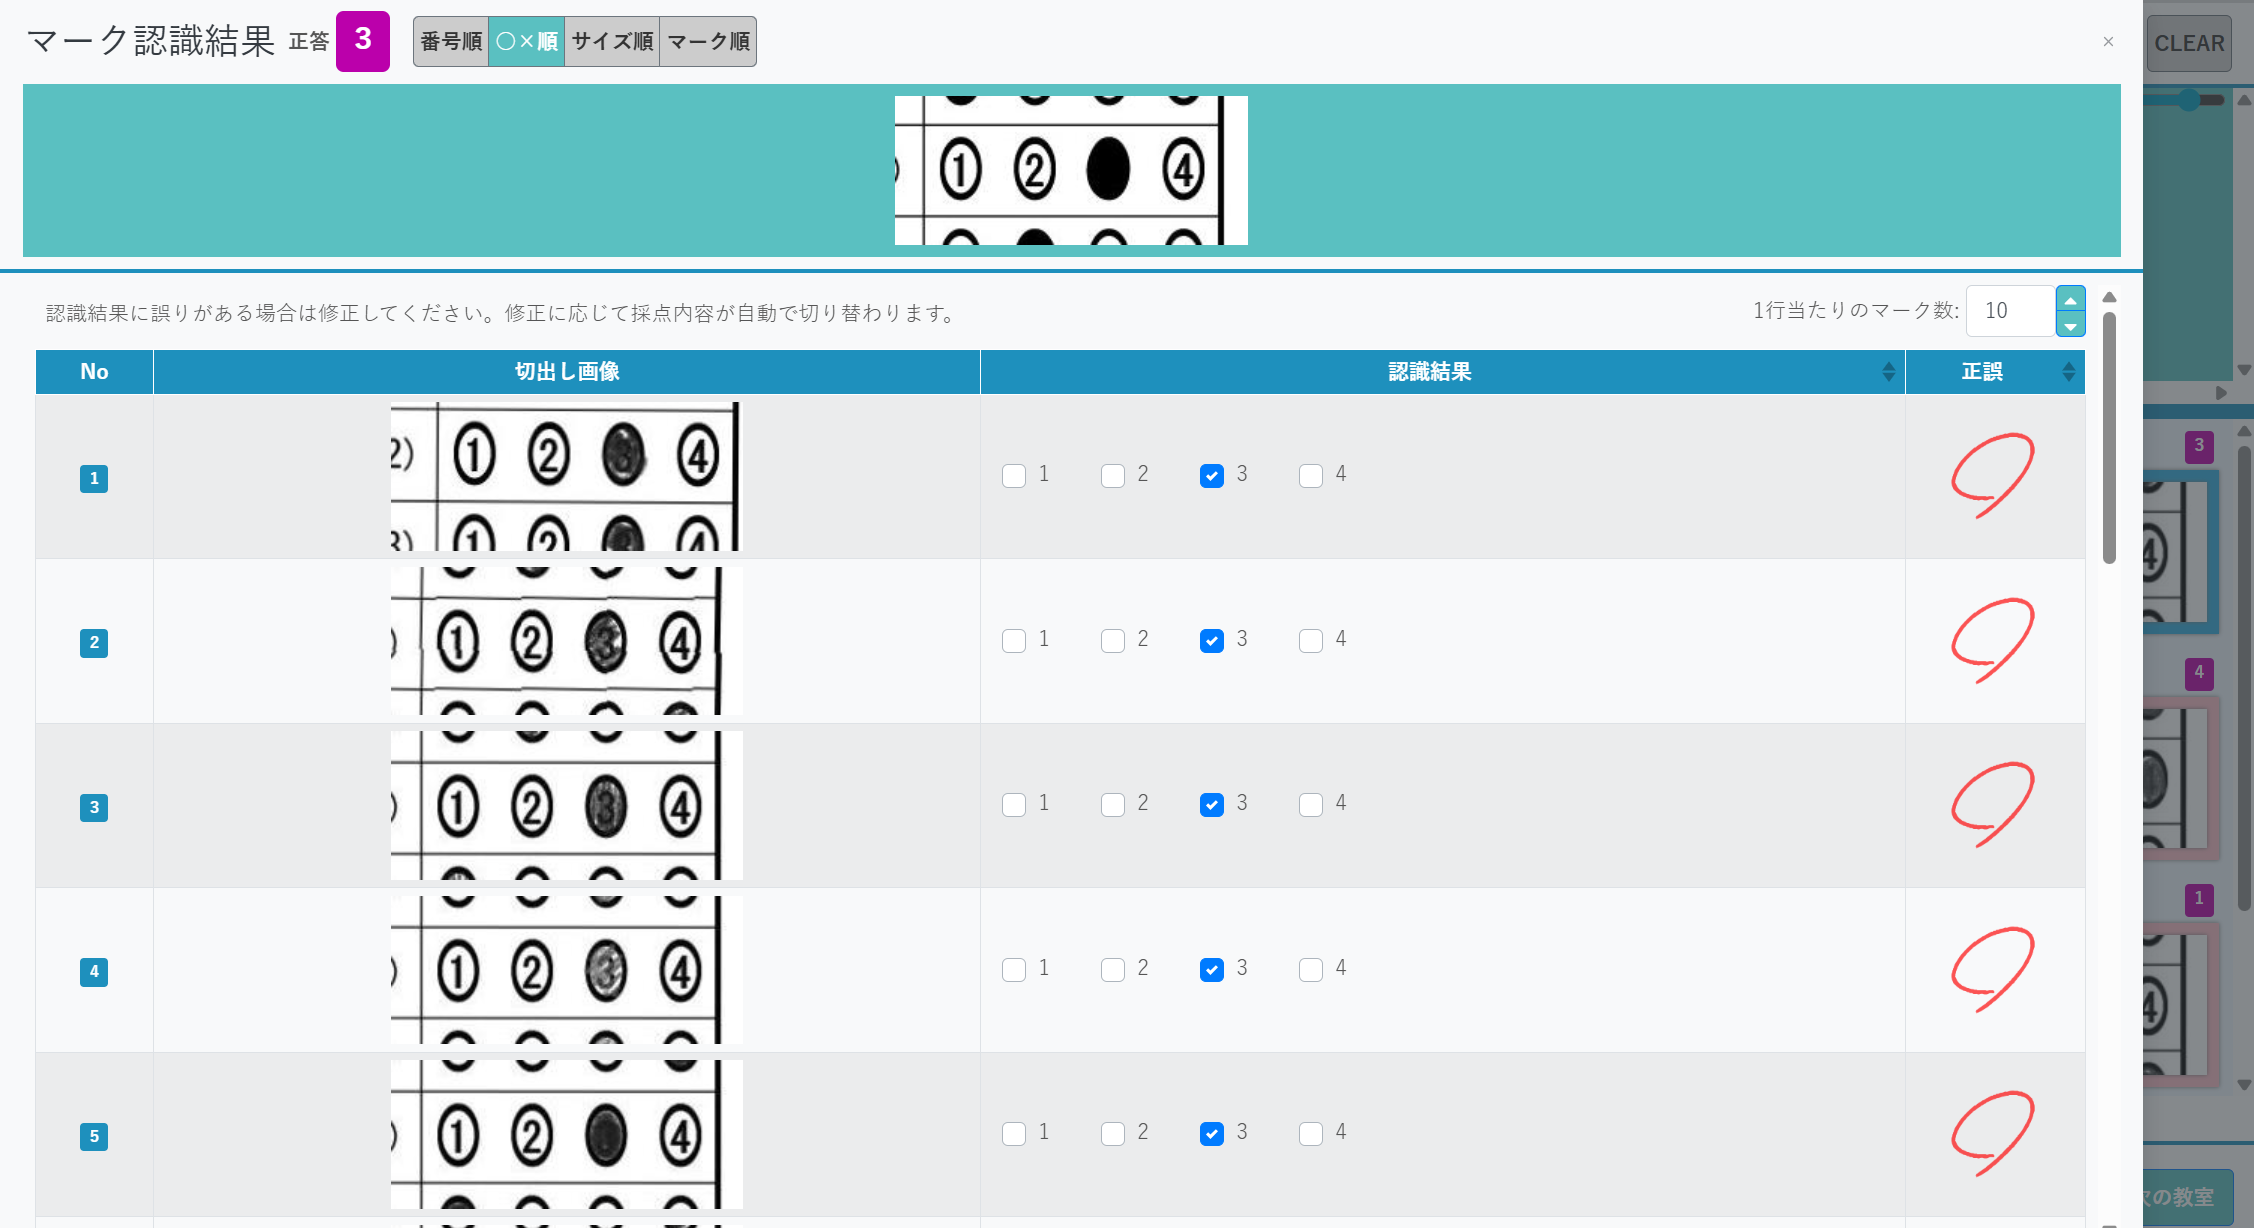Click the marks-per-row number field
This screenshot has height=1228, width=2254.
pos(2010,311)
